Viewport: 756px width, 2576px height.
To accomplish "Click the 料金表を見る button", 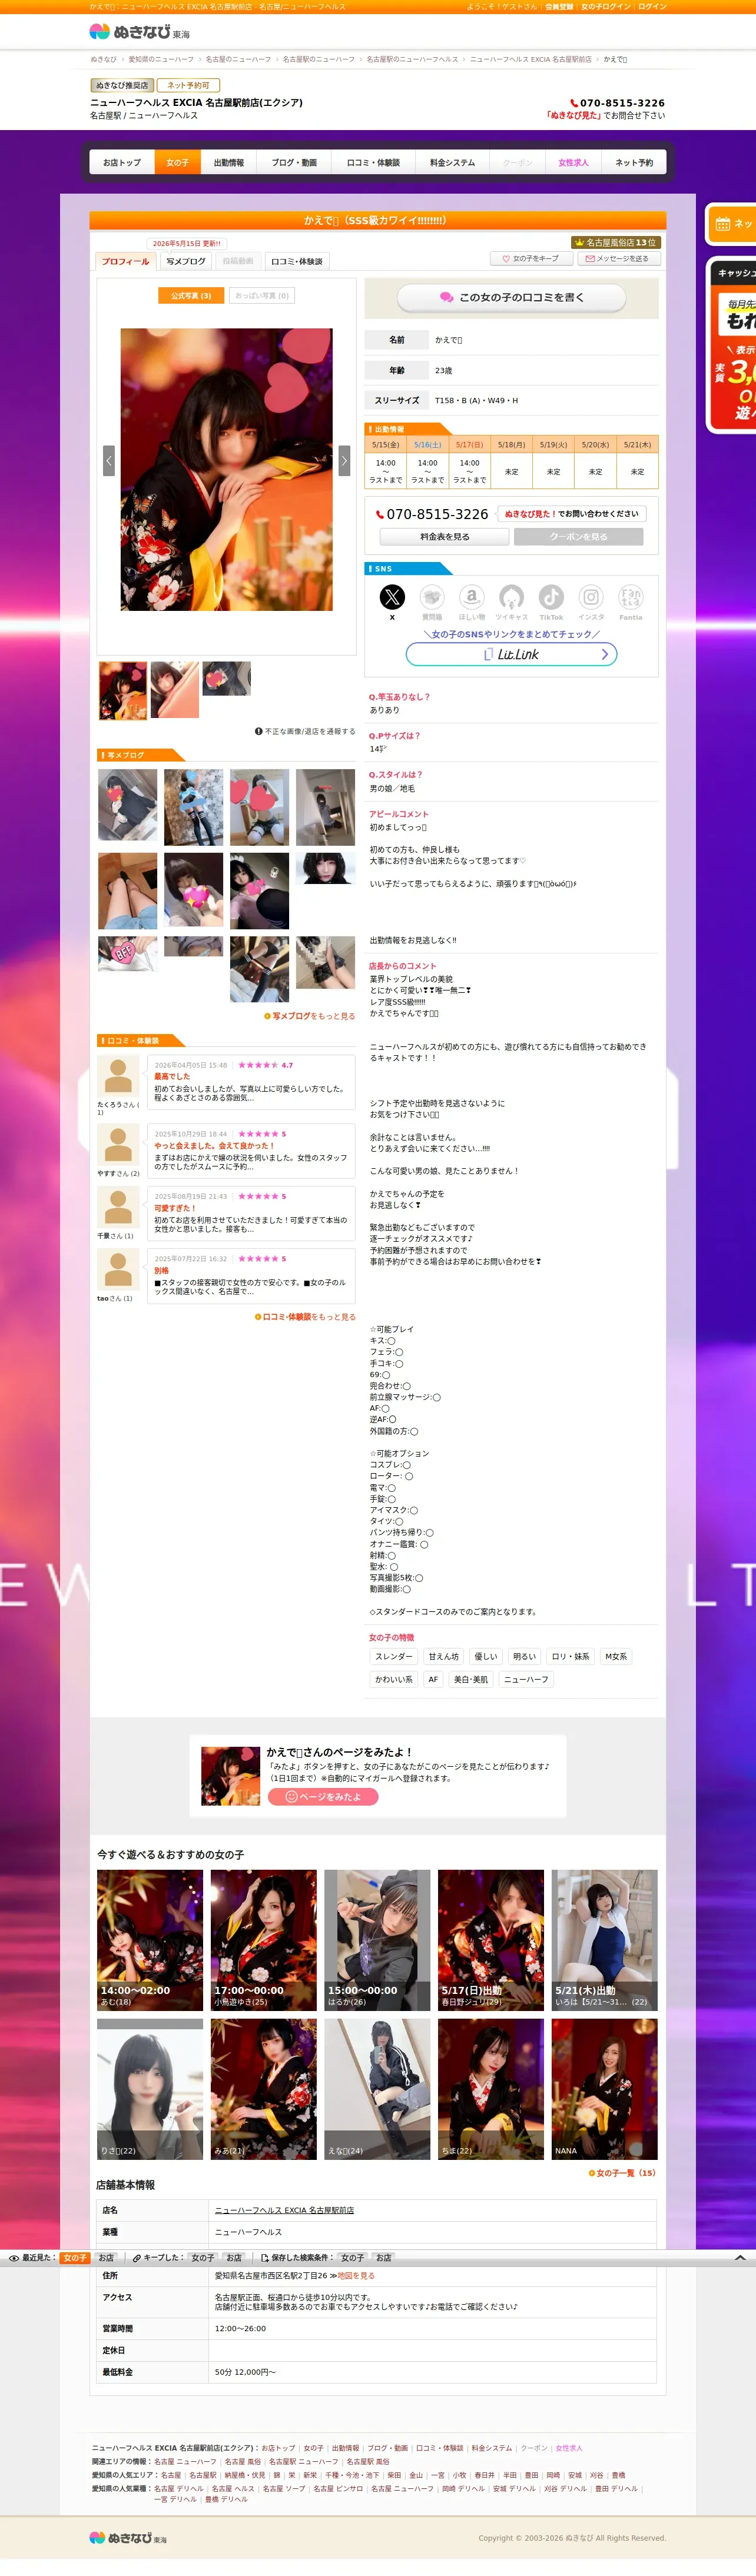I will pyautogui.click(x=445, y=537).
